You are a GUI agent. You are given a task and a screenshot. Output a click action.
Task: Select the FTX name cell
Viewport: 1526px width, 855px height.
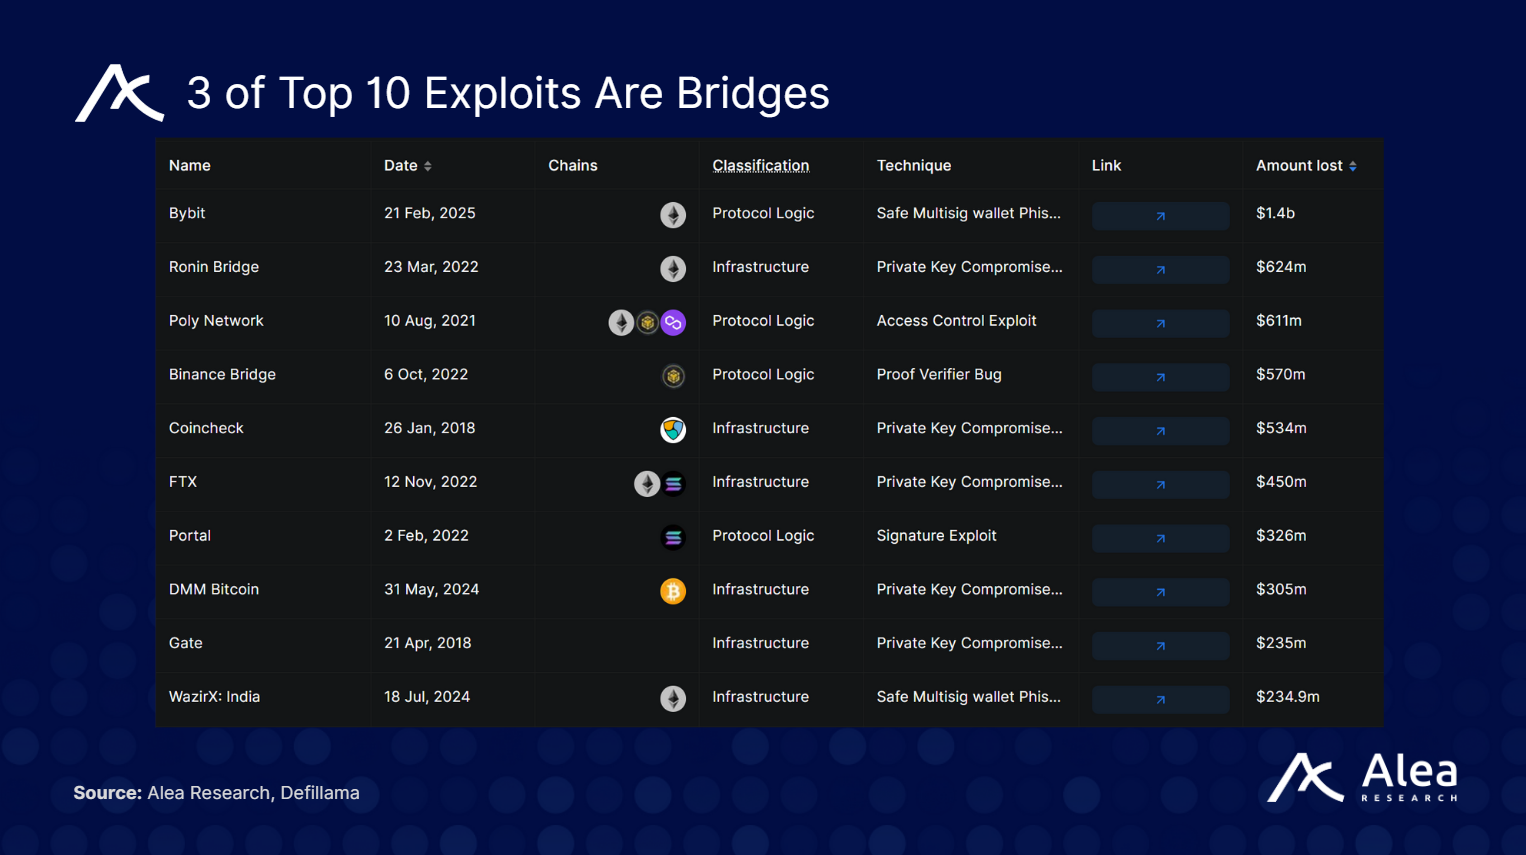[x=183, y=482]
